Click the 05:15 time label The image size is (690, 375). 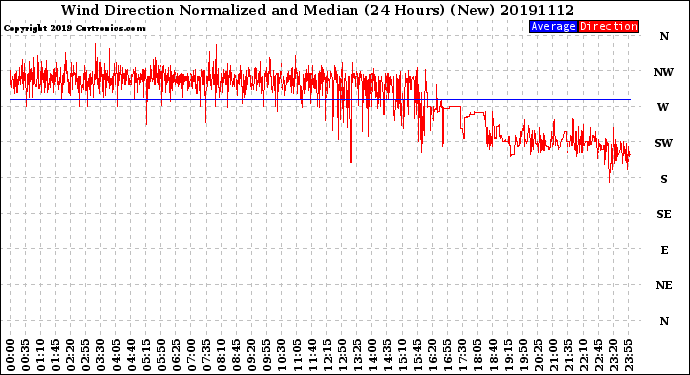(x=146, y=355)
